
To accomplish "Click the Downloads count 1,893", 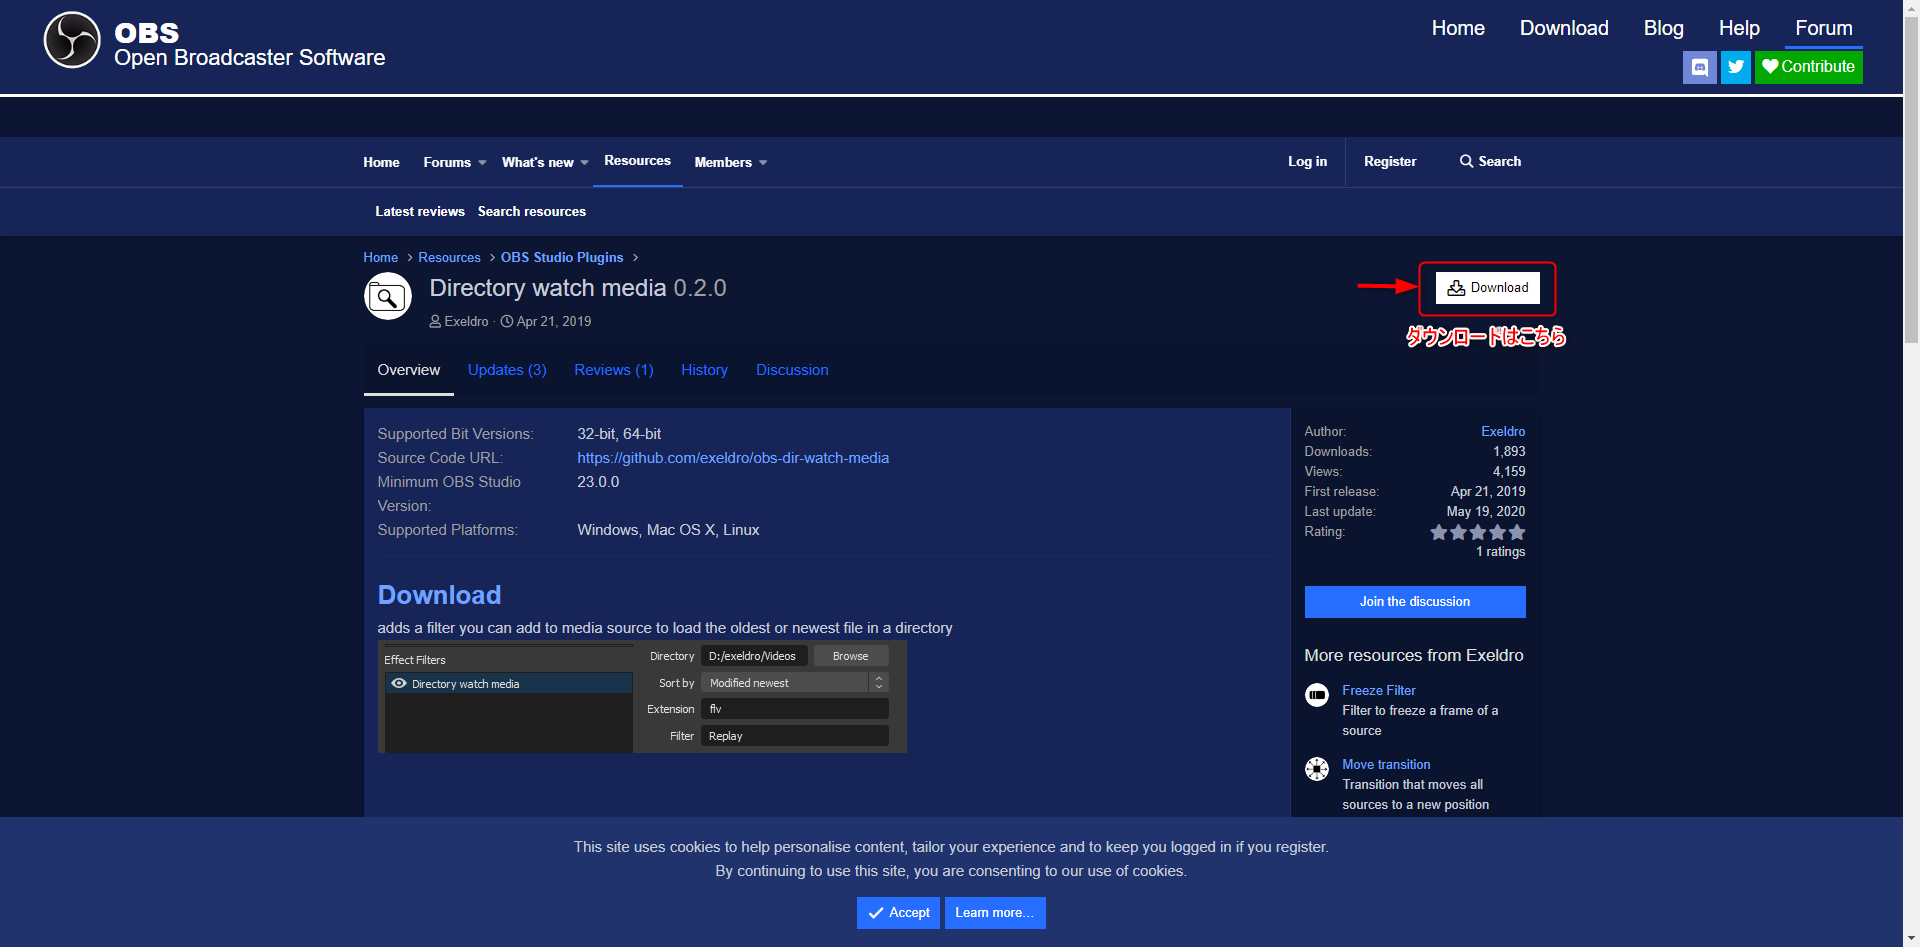I will (1509, 451).
